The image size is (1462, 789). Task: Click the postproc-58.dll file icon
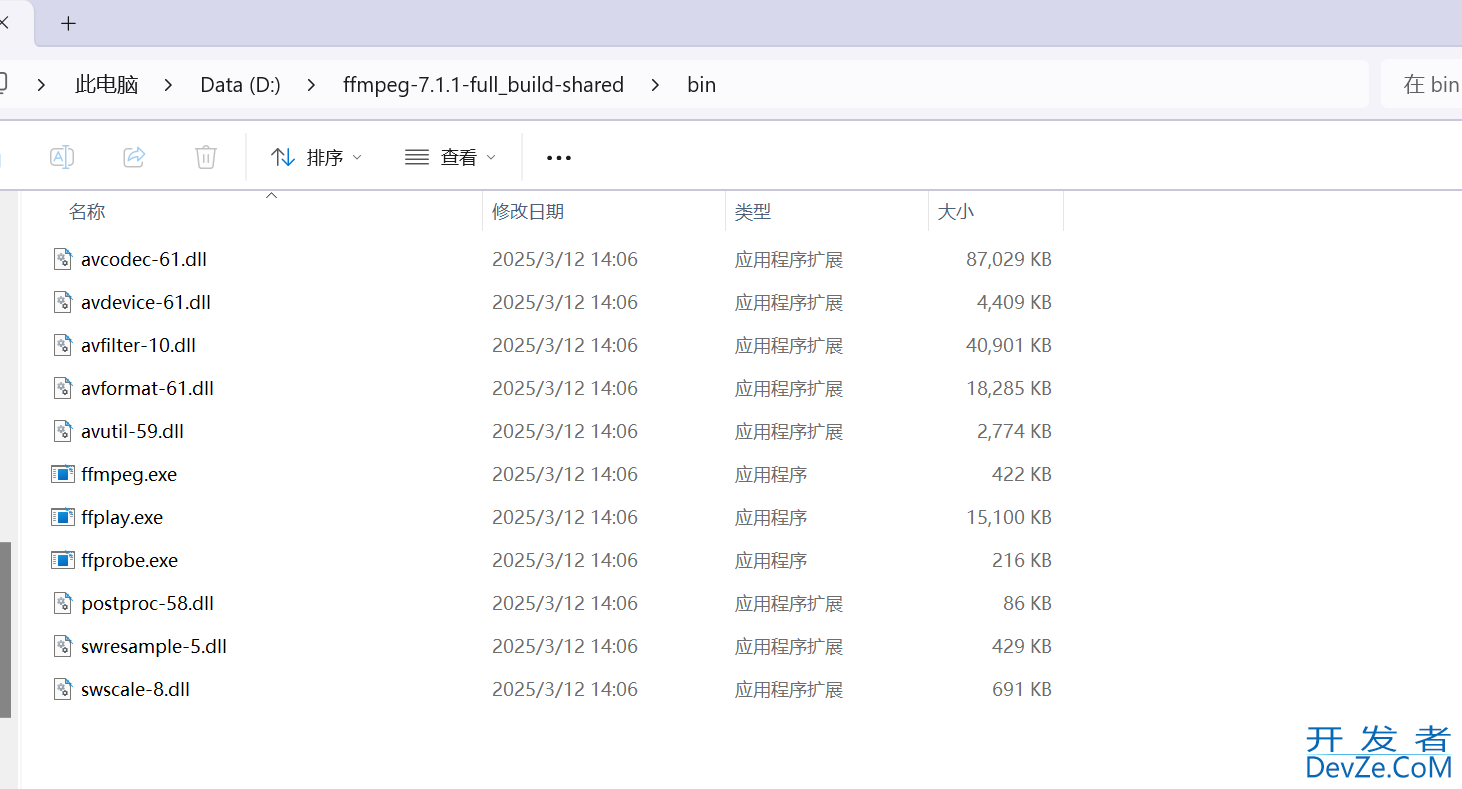[x=63, y=603]
